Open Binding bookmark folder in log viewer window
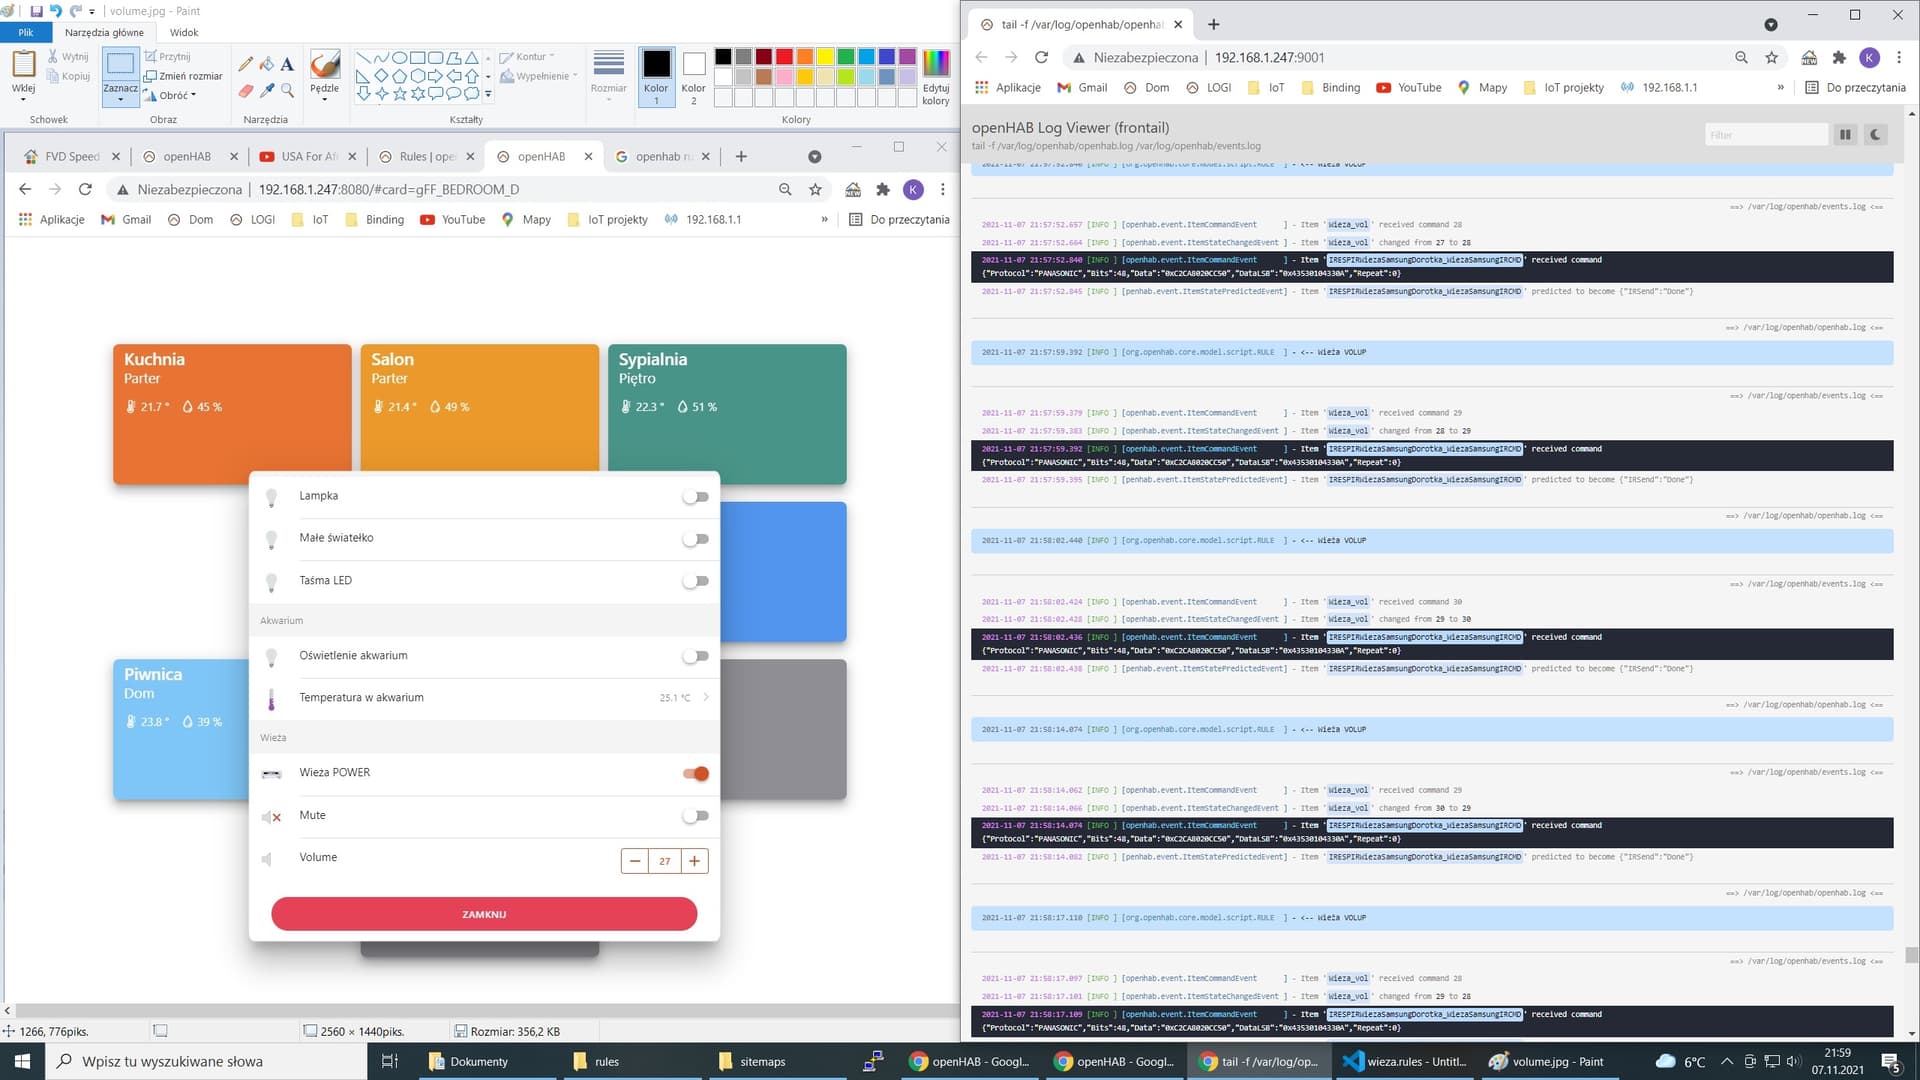The height and width of the screenshot is (1080, 1920). pyautogui.click(x=1330, y=87)
